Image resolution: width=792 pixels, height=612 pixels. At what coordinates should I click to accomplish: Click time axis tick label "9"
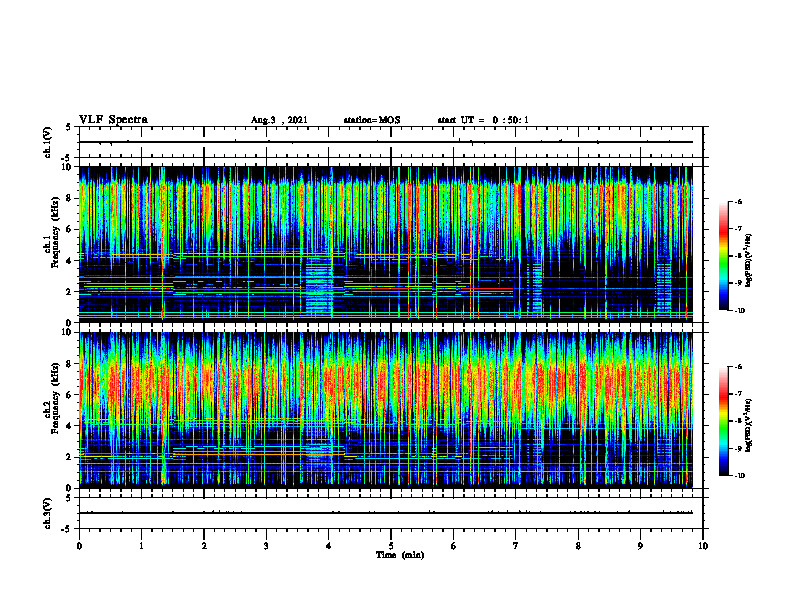640,546
